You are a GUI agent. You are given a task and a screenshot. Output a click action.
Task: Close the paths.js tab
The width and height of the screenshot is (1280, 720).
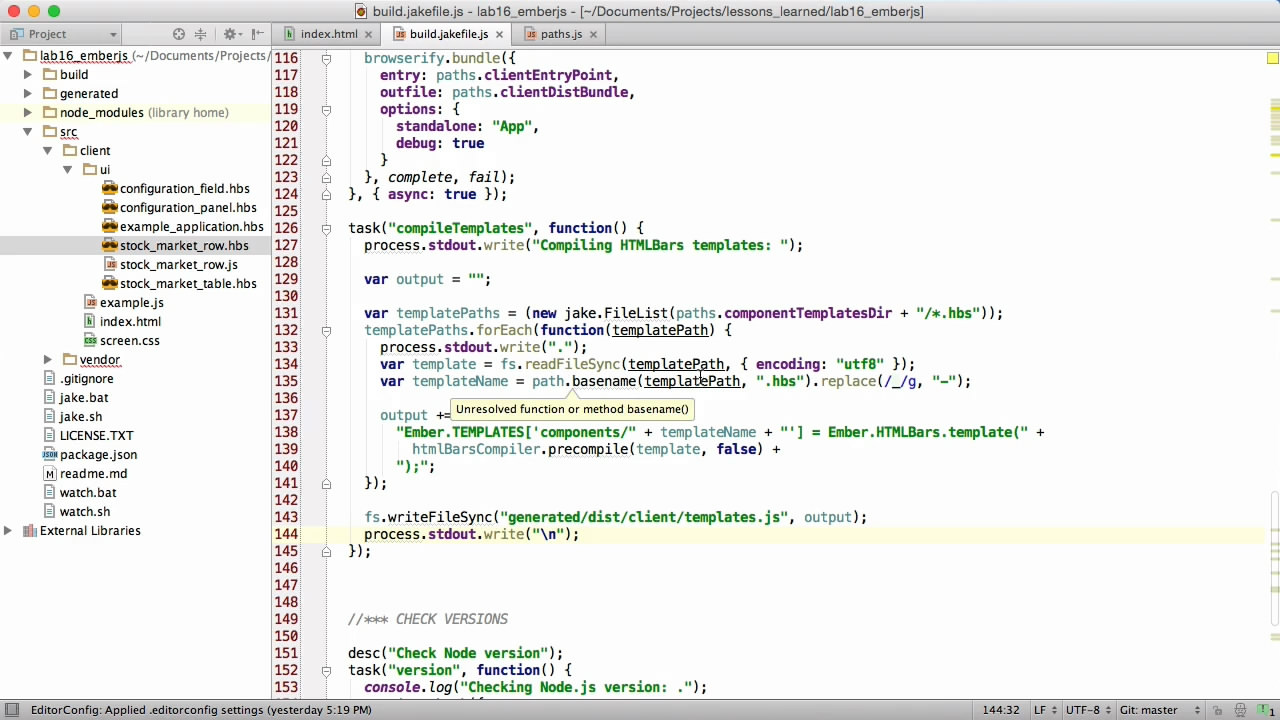click(x=592, y=34)
